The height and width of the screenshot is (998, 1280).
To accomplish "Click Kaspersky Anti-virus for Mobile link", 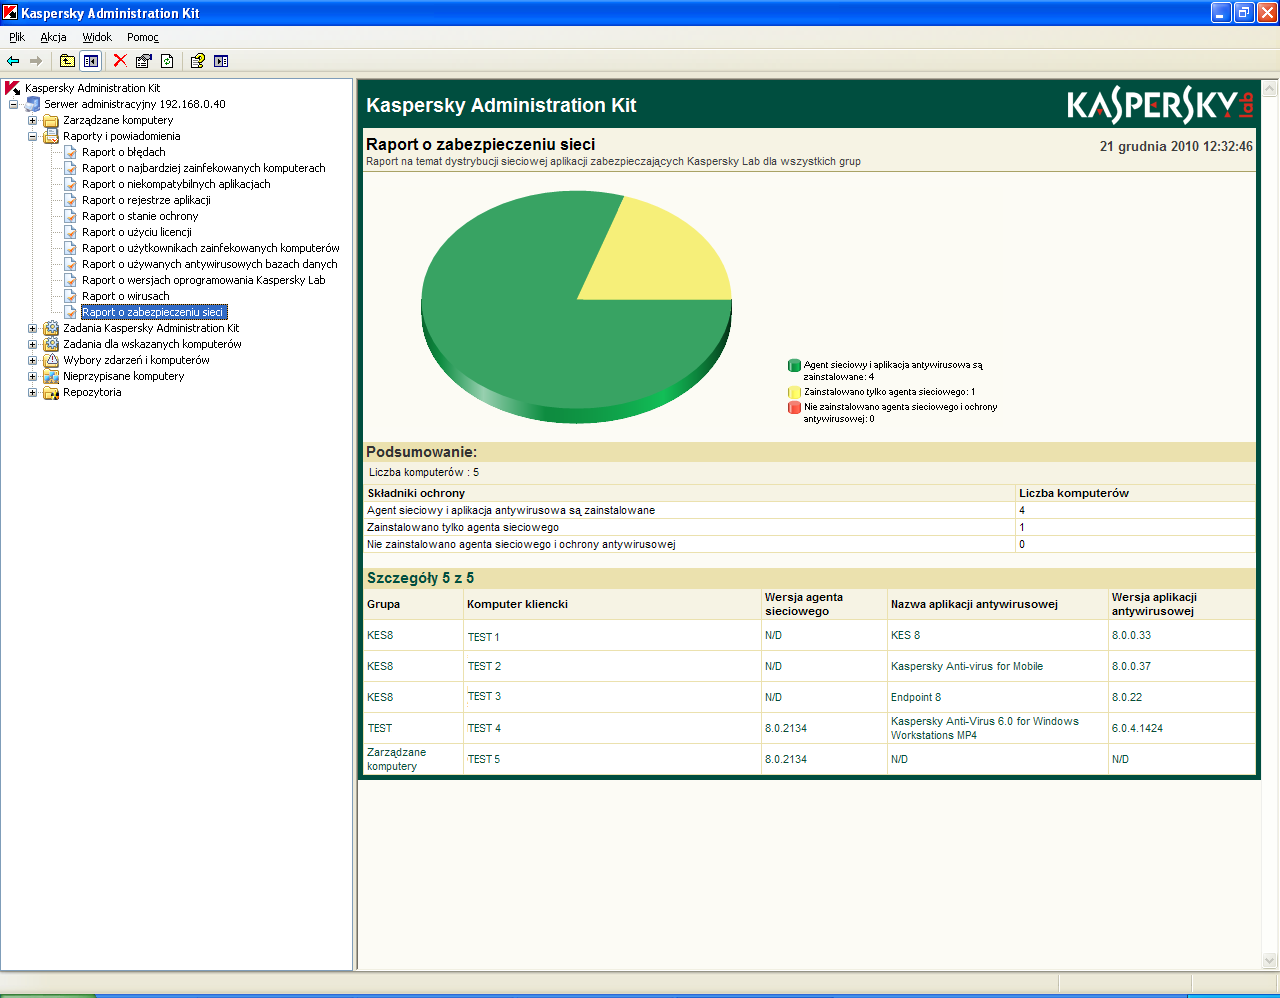I will click(967, 666).
